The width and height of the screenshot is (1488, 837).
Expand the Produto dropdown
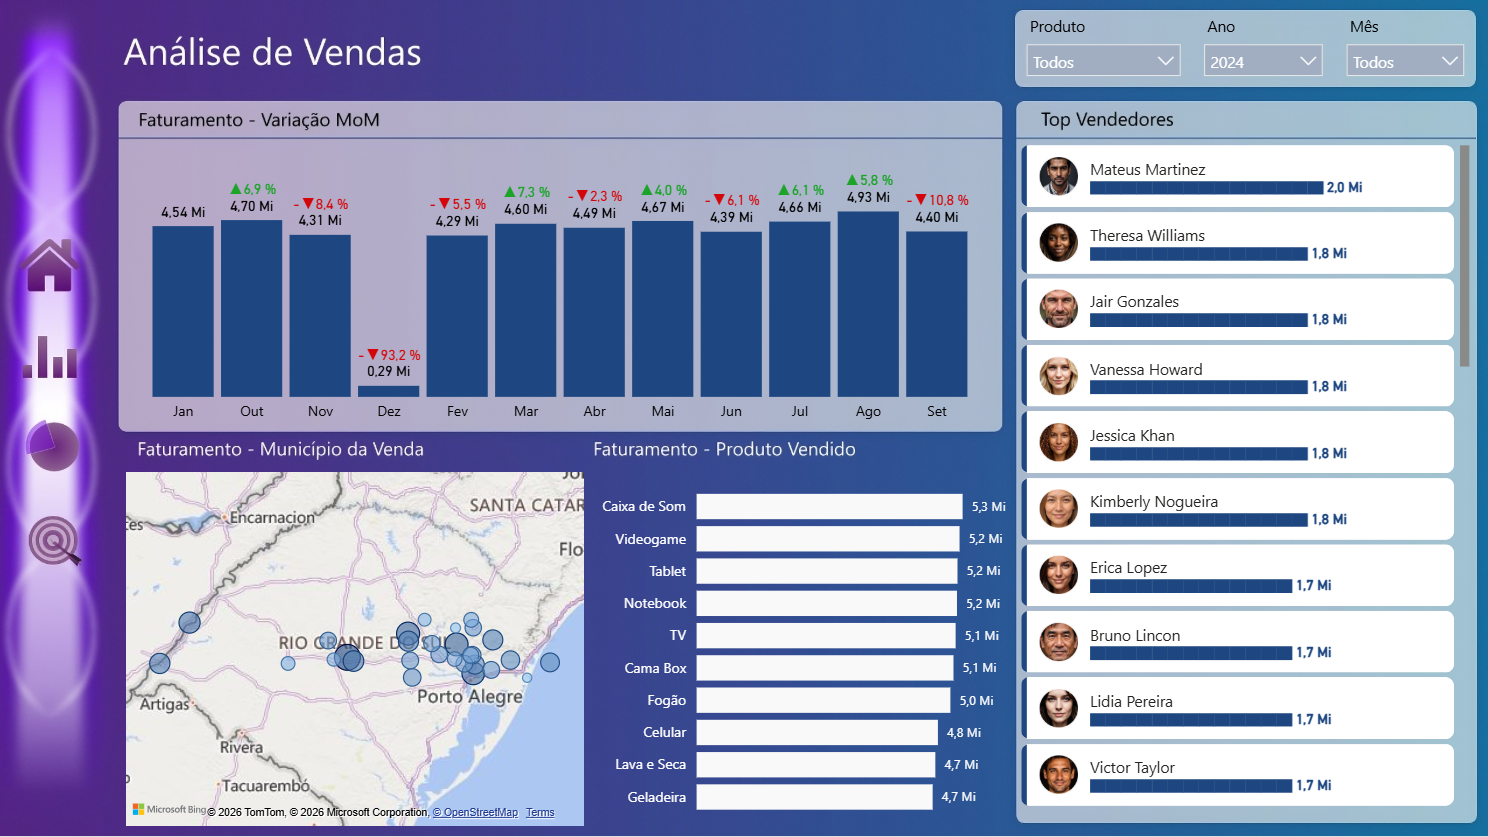point(1103,61)
